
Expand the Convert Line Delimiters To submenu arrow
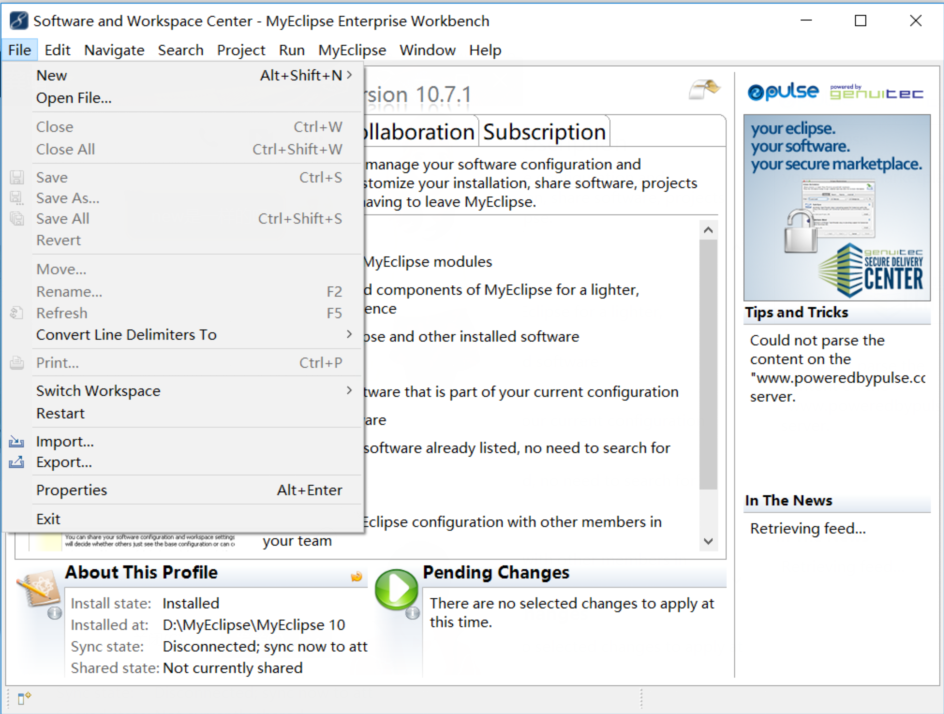tap(349, 334)
